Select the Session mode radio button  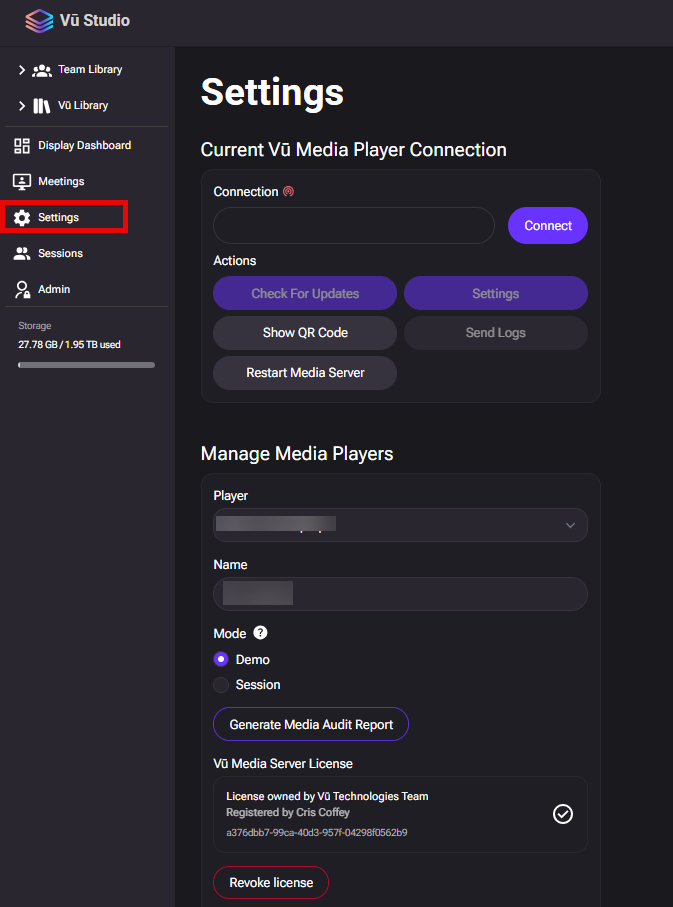(x=221, y=685)
